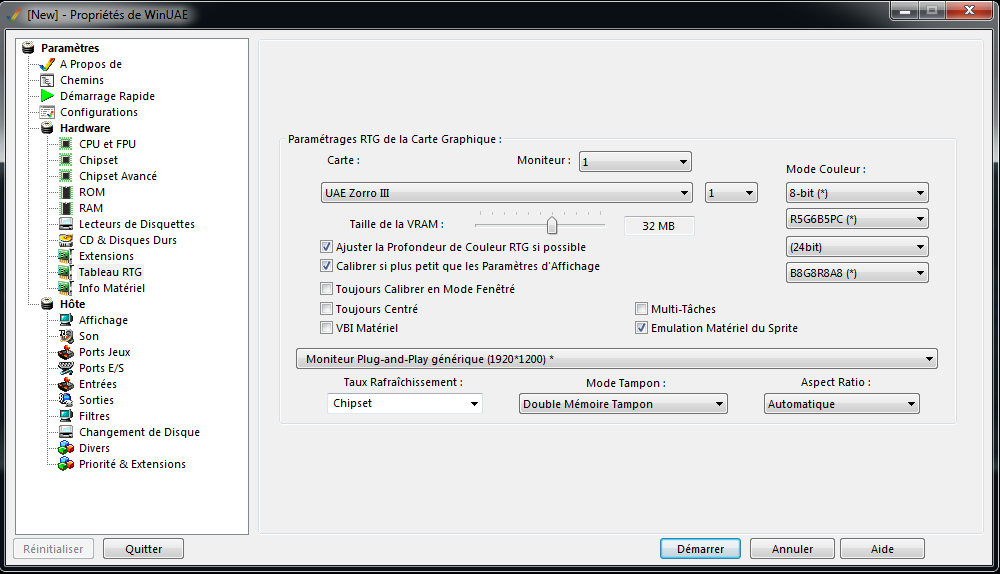Click the Paramètres root icon
The image size is (1000, 574).
coord(28,48)
